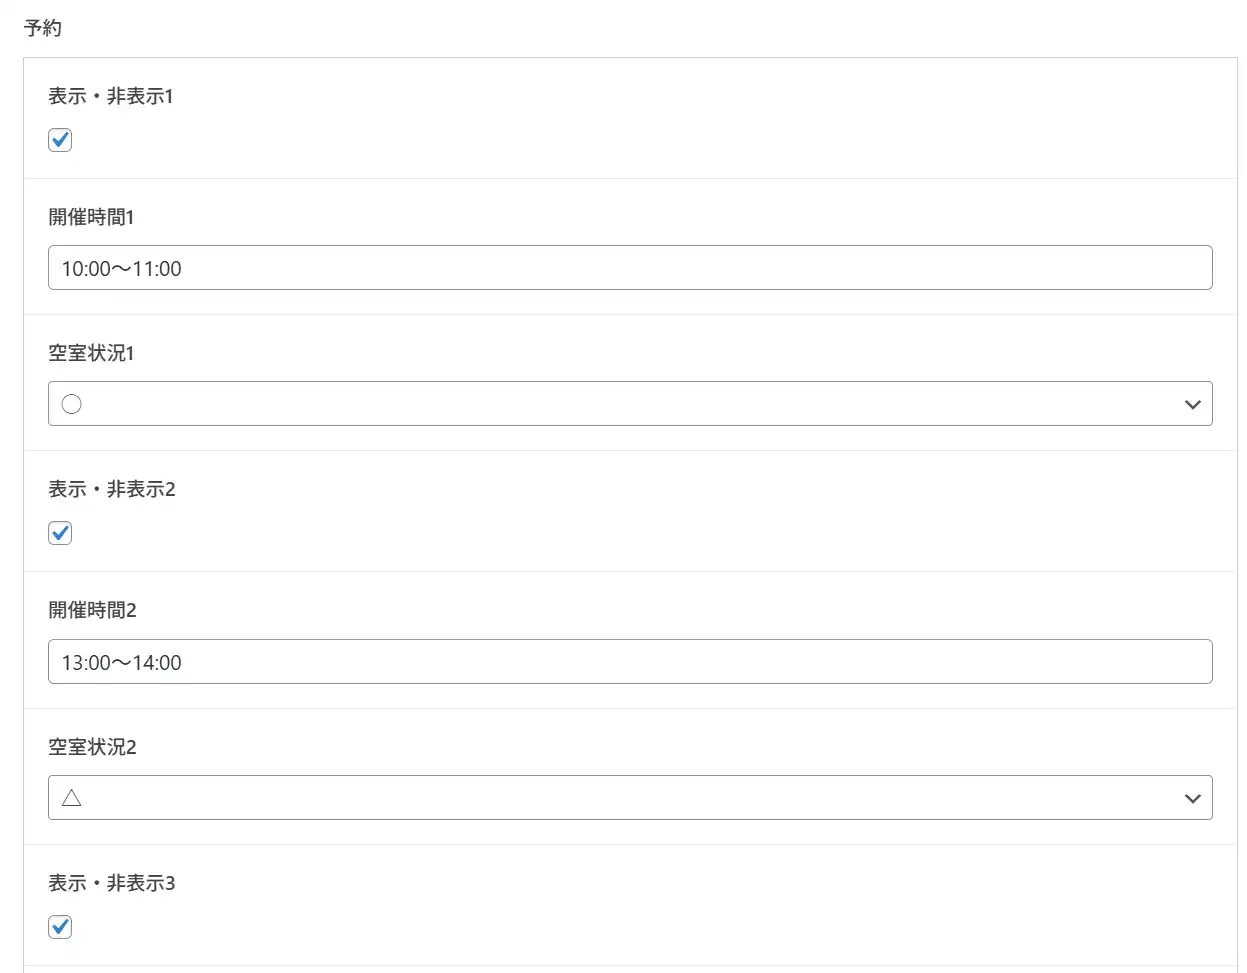The image size is (1247, 973).
Task: Open the 空室状況1 dropdown
Action: pyautogui.click(x=630, y=404)
